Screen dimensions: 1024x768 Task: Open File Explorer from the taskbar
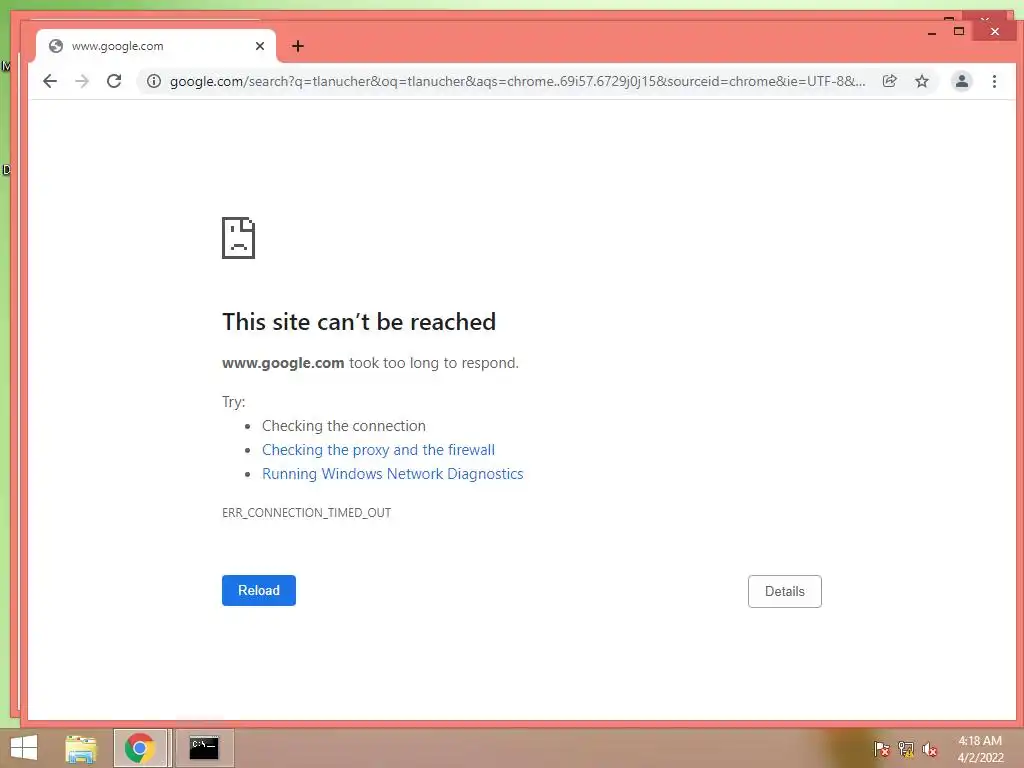[81, 748]
